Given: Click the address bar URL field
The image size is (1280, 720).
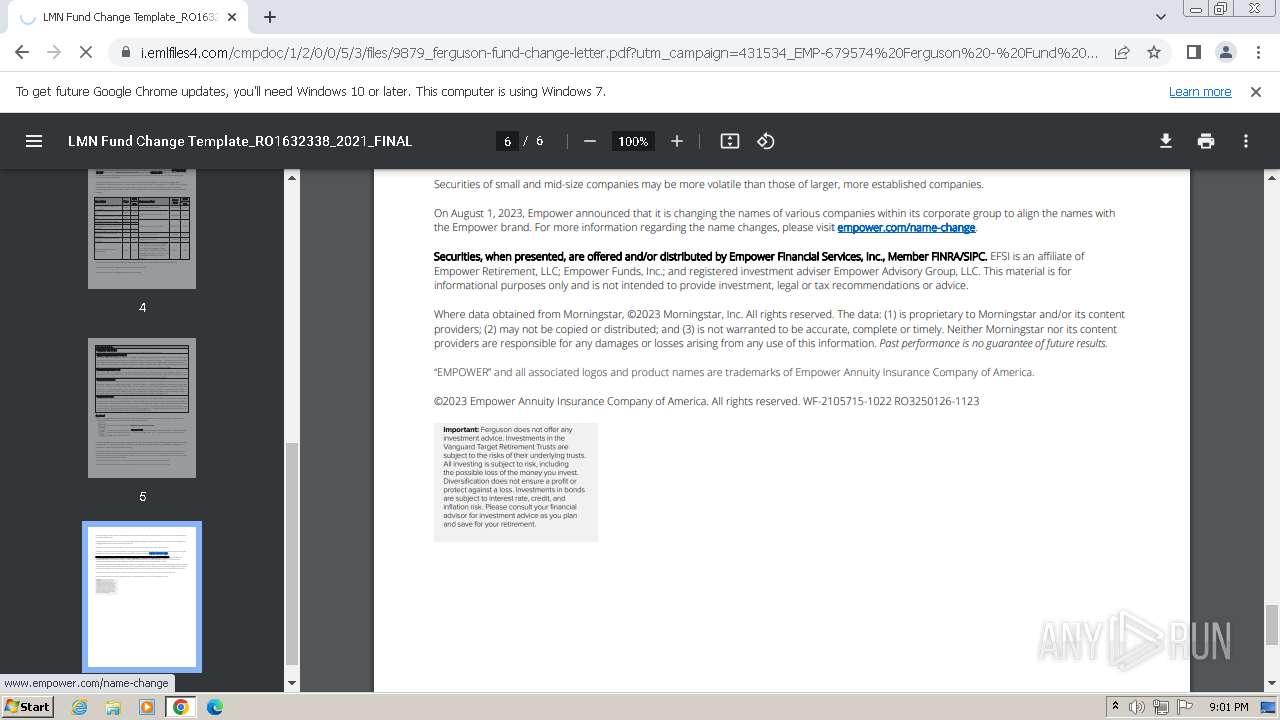Looking at the screenshot, I should click(618, 52).
